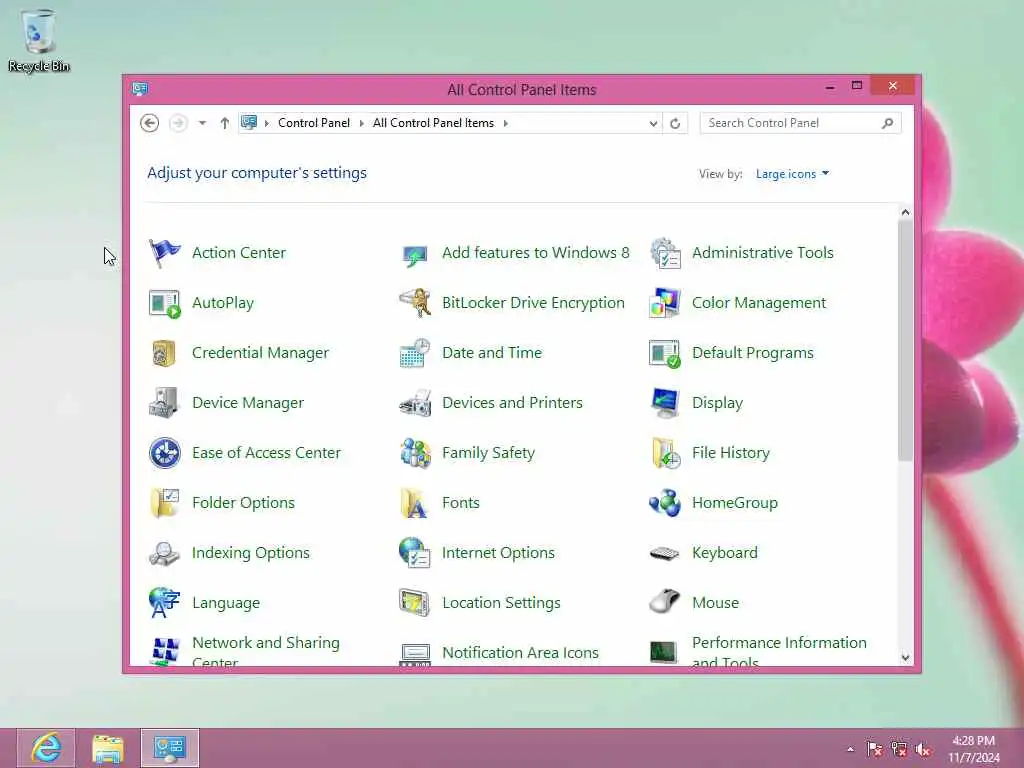Click the scrollbar up arrow

(905, 212)
